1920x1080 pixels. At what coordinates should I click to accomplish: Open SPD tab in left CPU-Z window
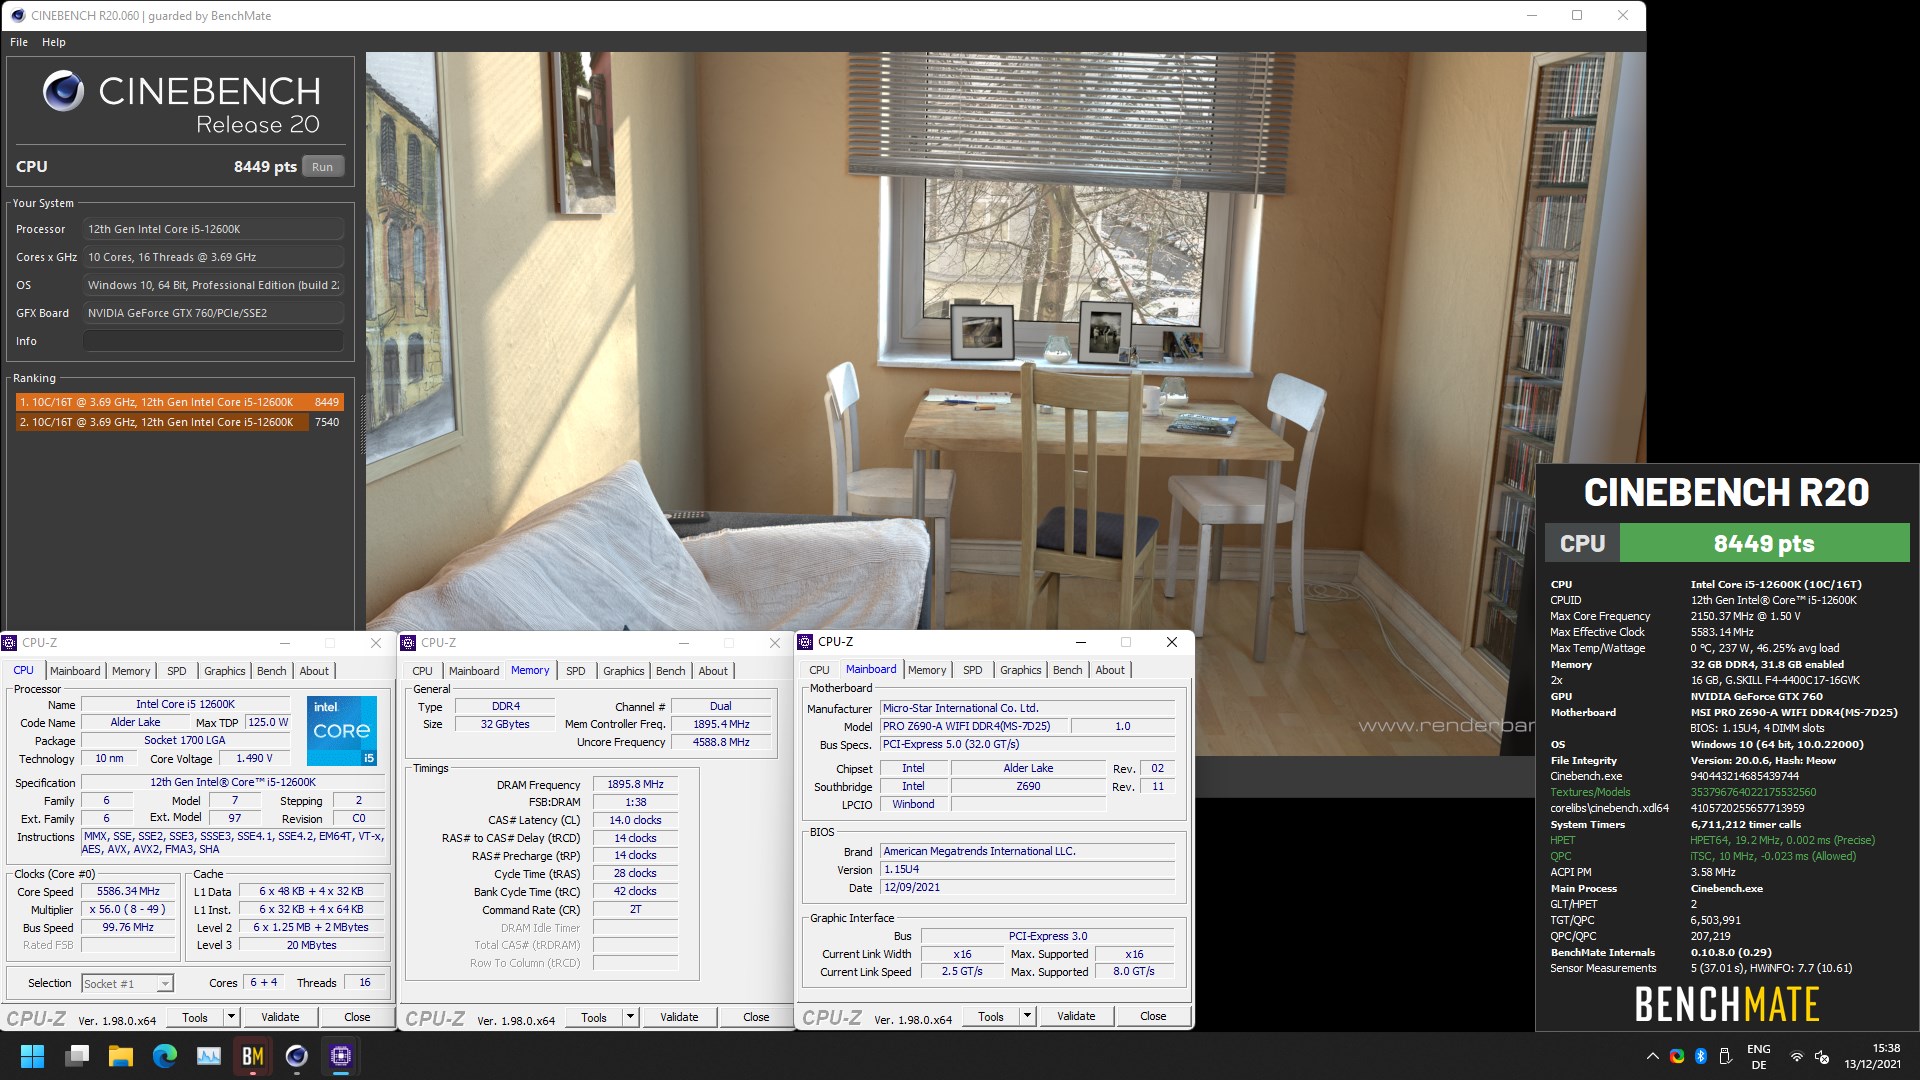[177, 671]
